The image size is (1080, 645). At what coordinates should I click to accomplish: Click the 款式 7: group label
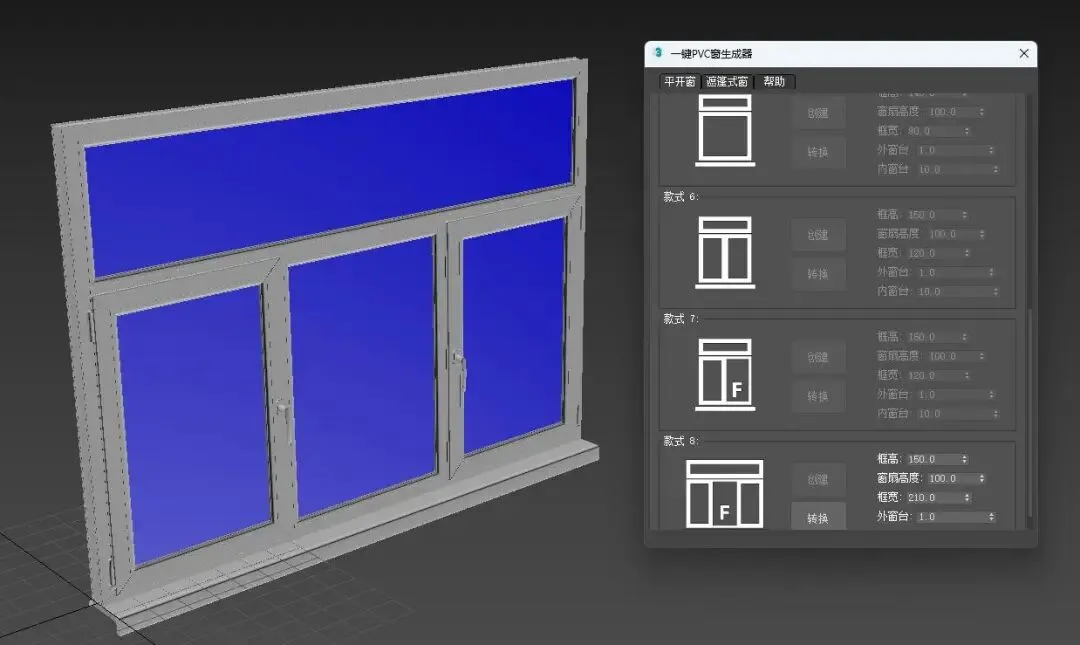[681, 319]
